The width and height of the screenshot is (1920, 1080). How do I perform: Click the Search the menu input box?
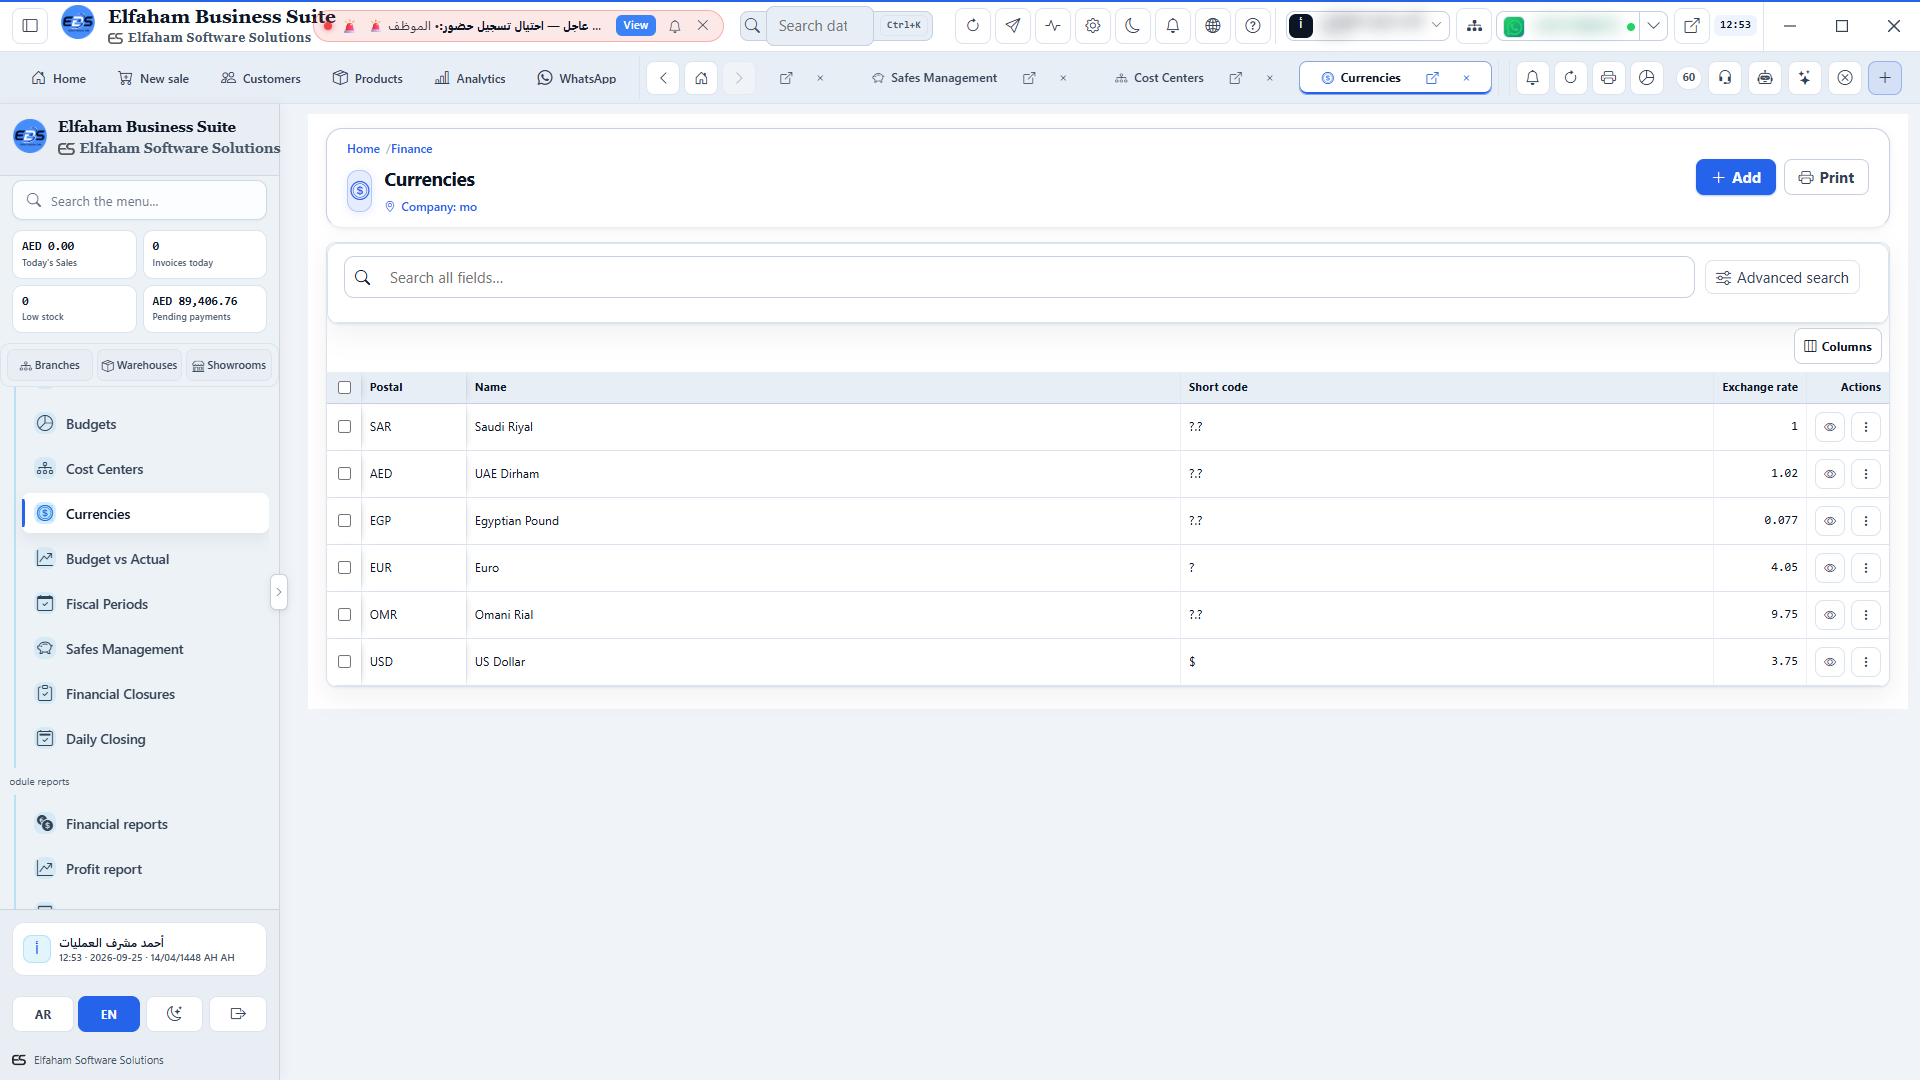[139, 200]
